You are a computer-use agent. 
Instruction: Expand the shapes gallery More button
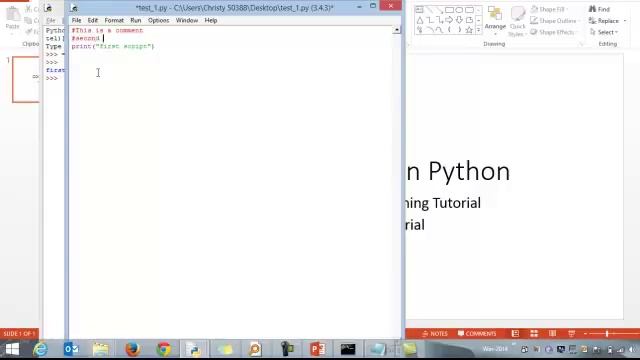pyautogui.click(x=478, y=30)
